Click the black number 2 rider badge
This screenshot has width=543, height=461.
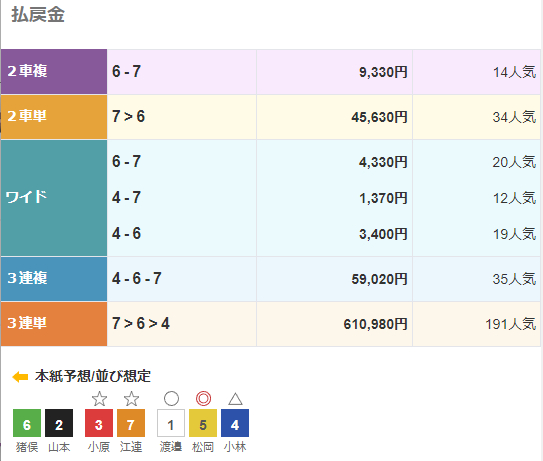(x=59, y=423)
